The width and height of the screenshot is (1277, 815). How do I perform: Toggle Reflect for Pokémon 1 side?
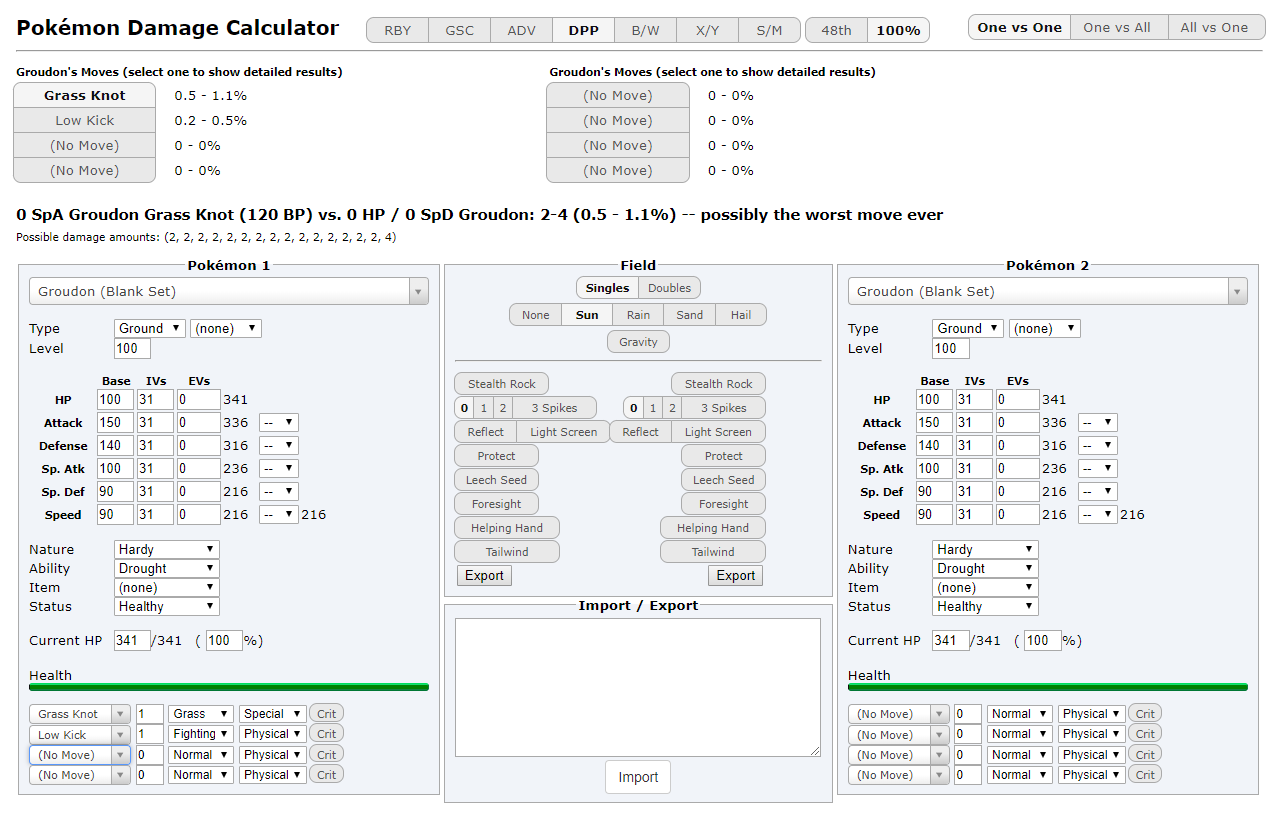(485, 432)
